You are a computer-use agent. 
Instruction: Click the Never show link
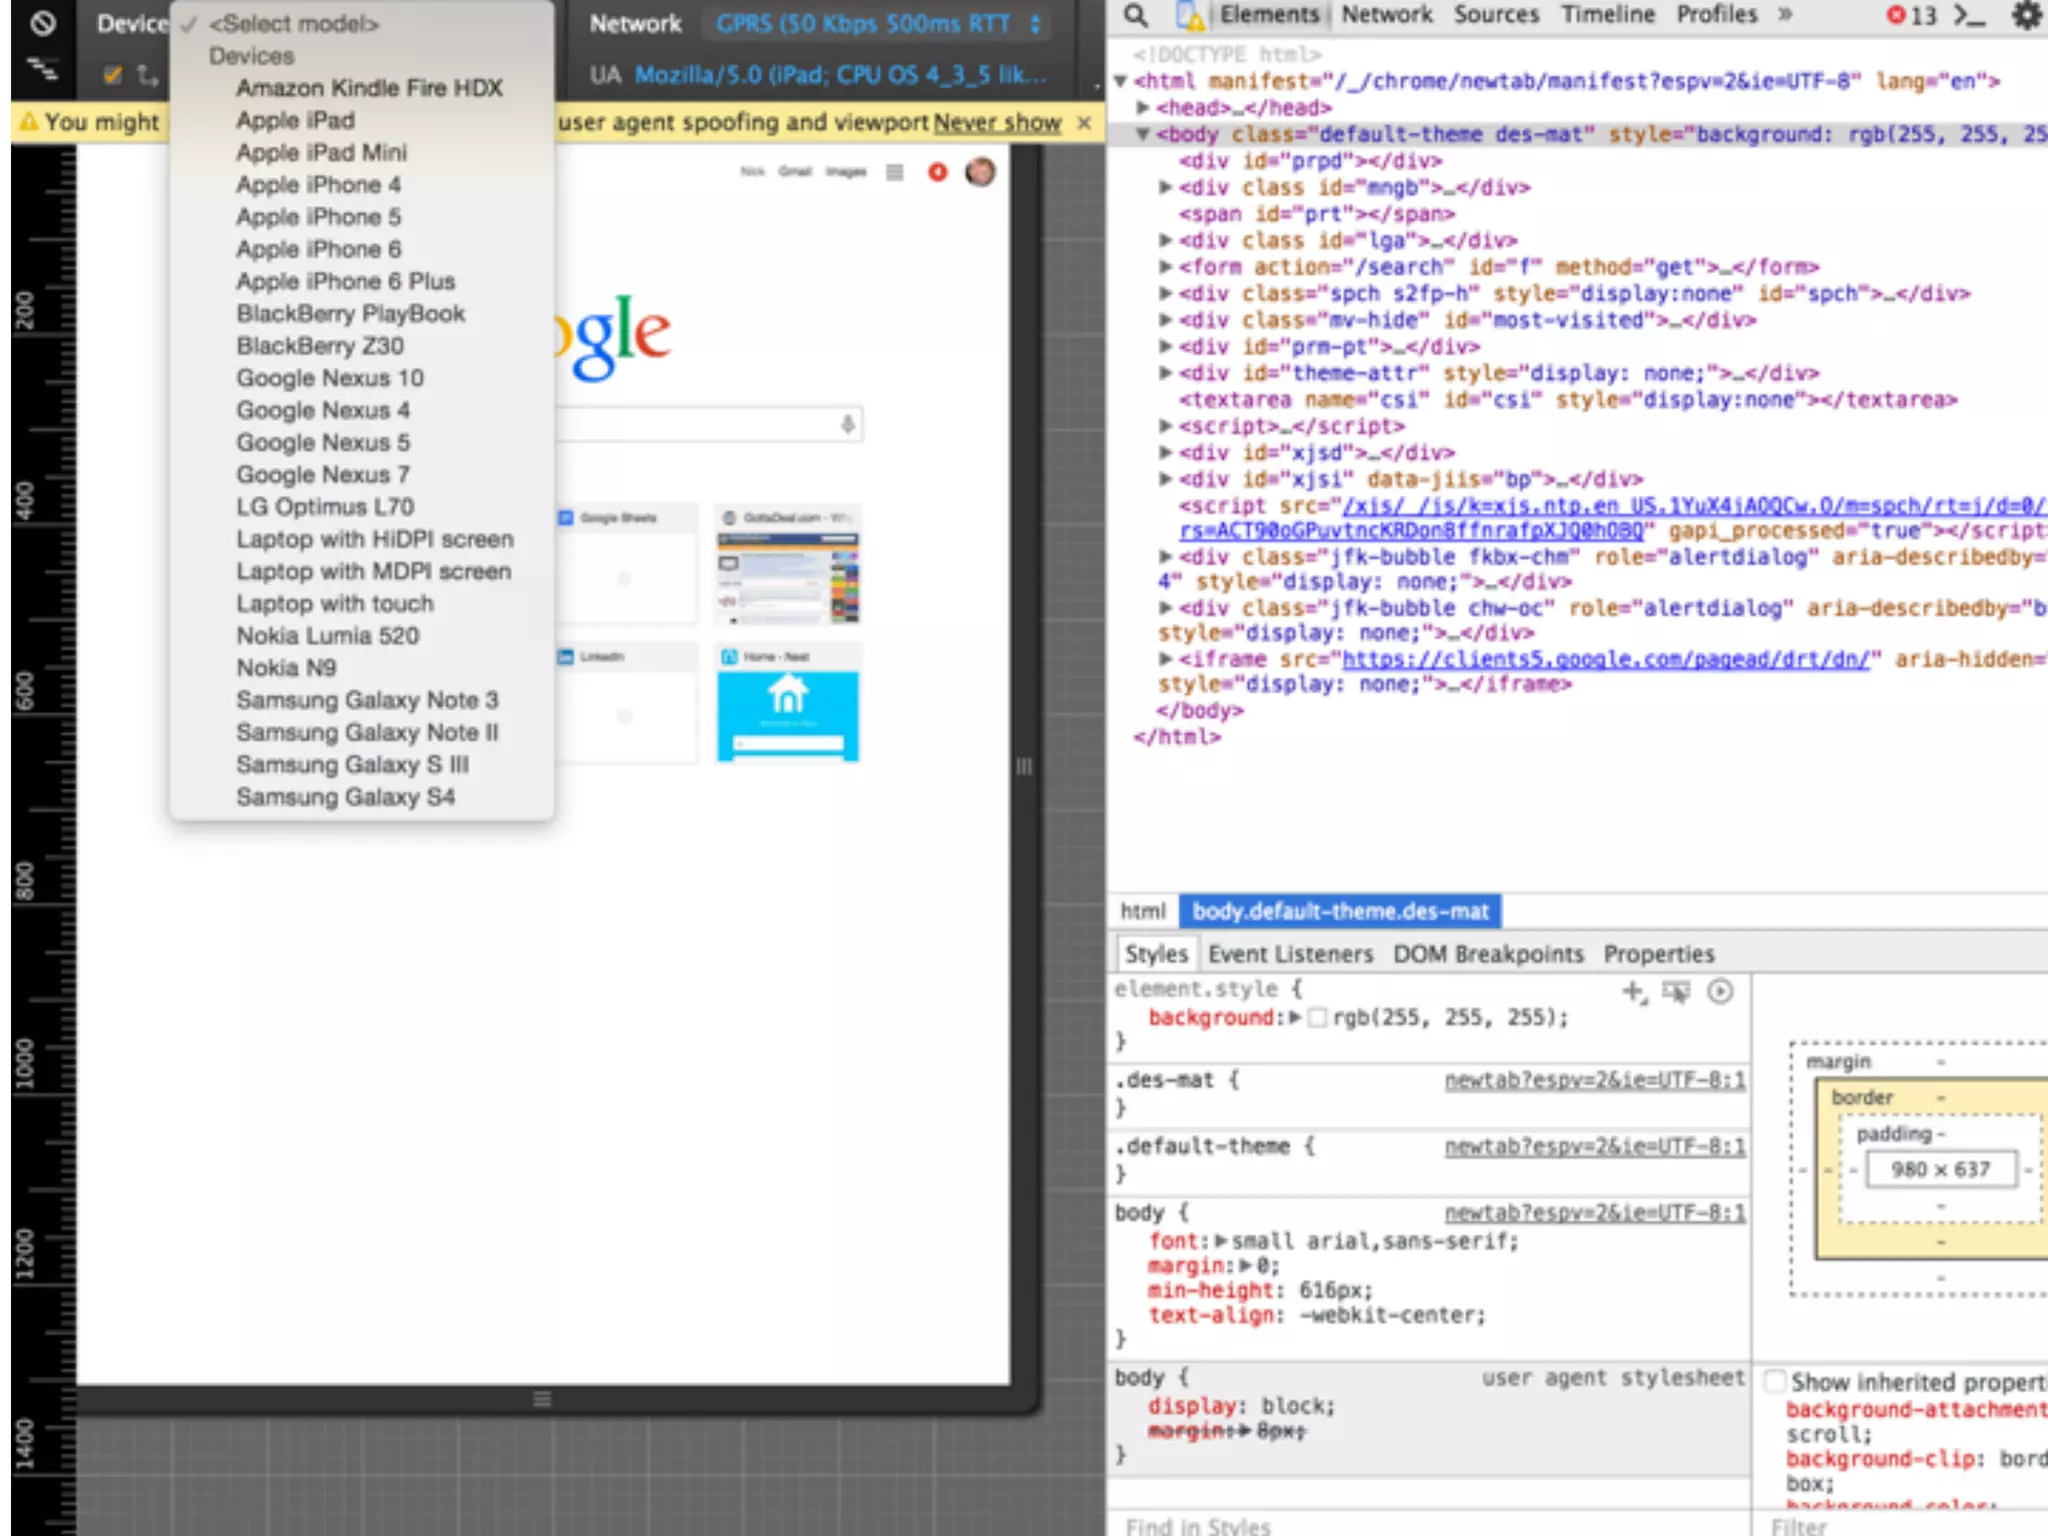pos(997,122)
